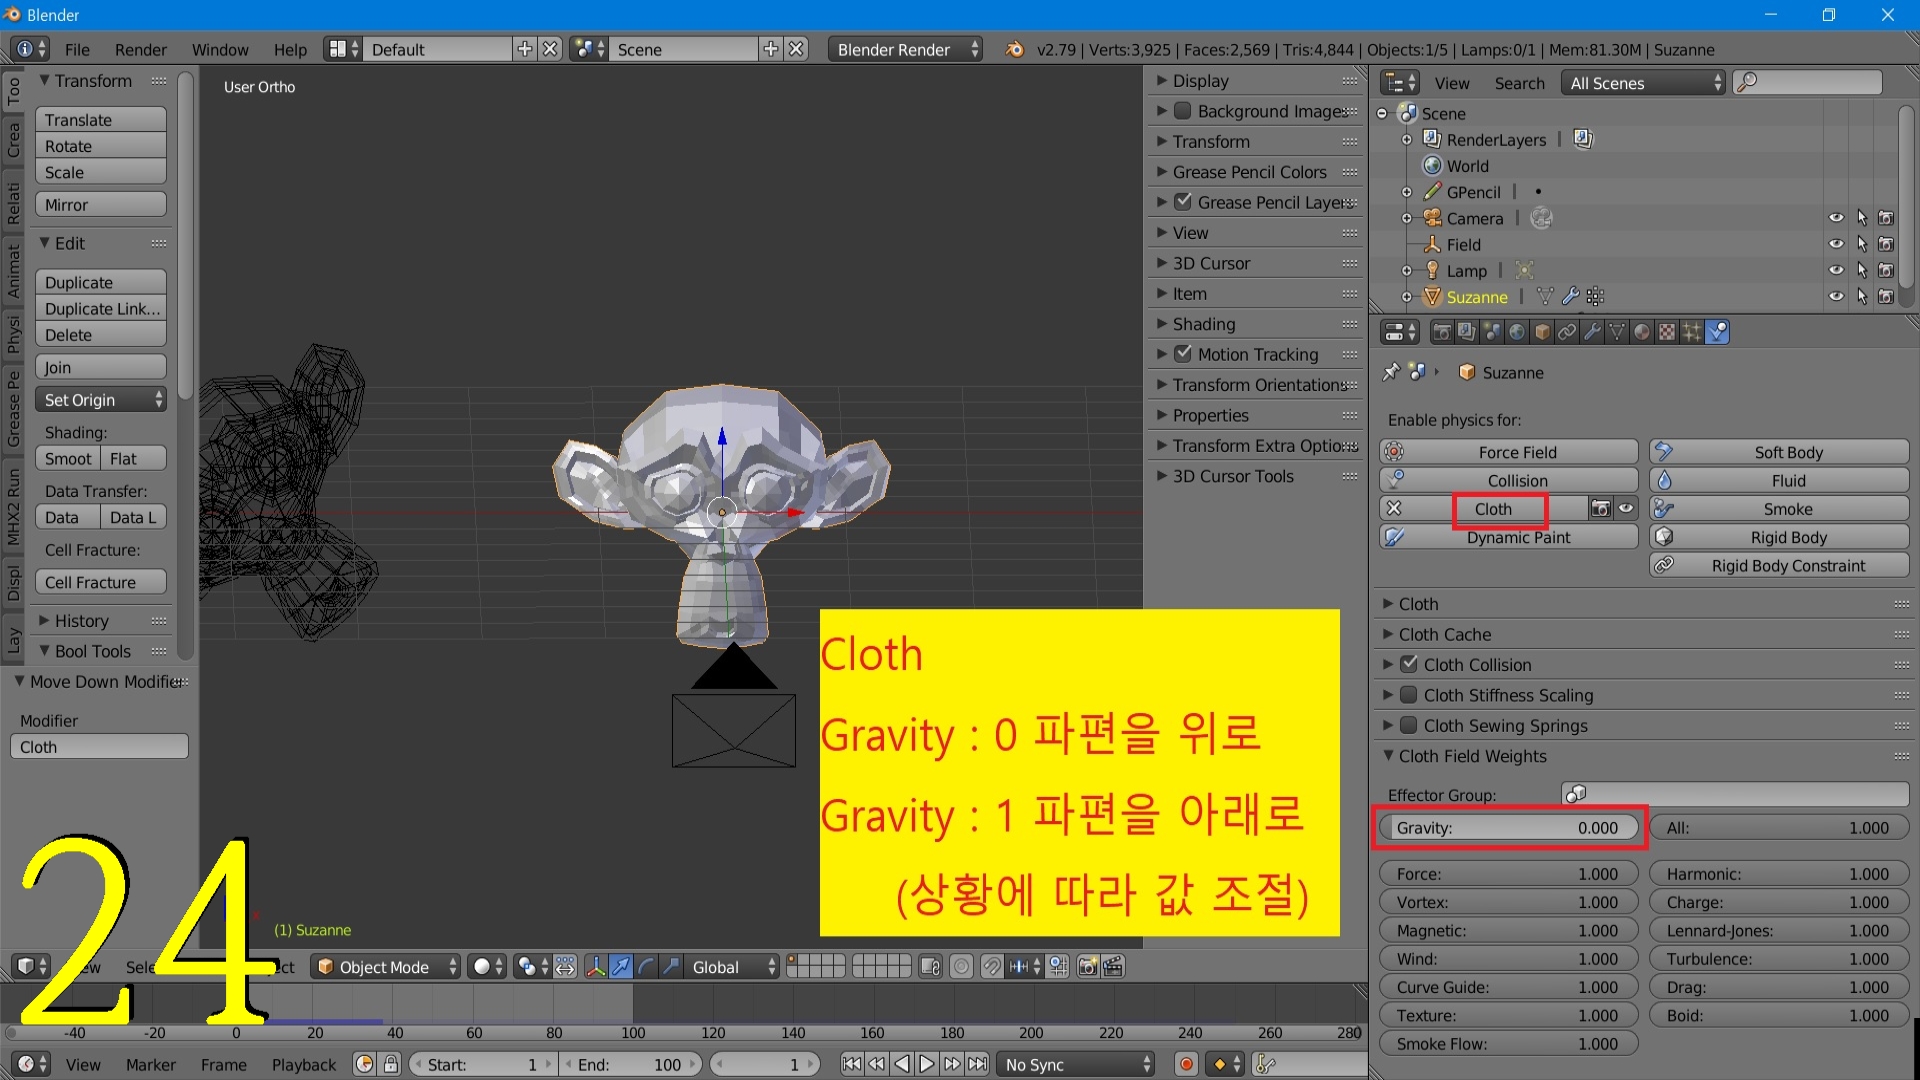
Task: Open the Window menu
Action: pyautogui.click(x=220, y=49)
